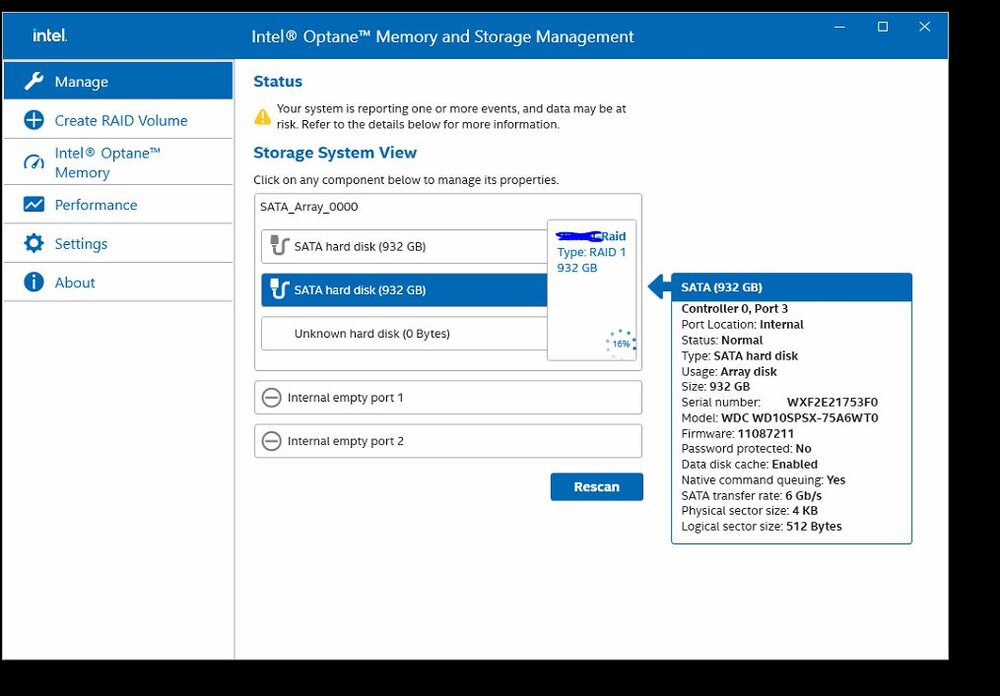Select Internal empty port 2 row
Screen dimensions: 1000x696
pos(448,441)
